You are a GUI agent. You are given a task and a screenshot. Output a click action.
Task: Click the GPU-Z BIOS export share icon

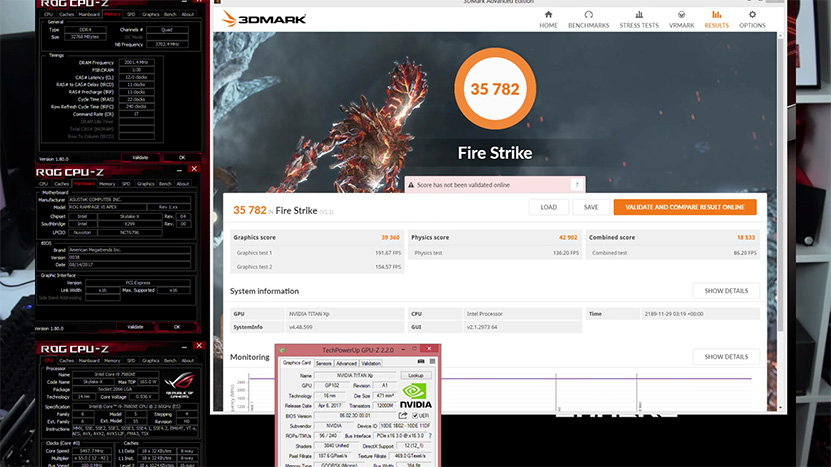tap(403, 416)
